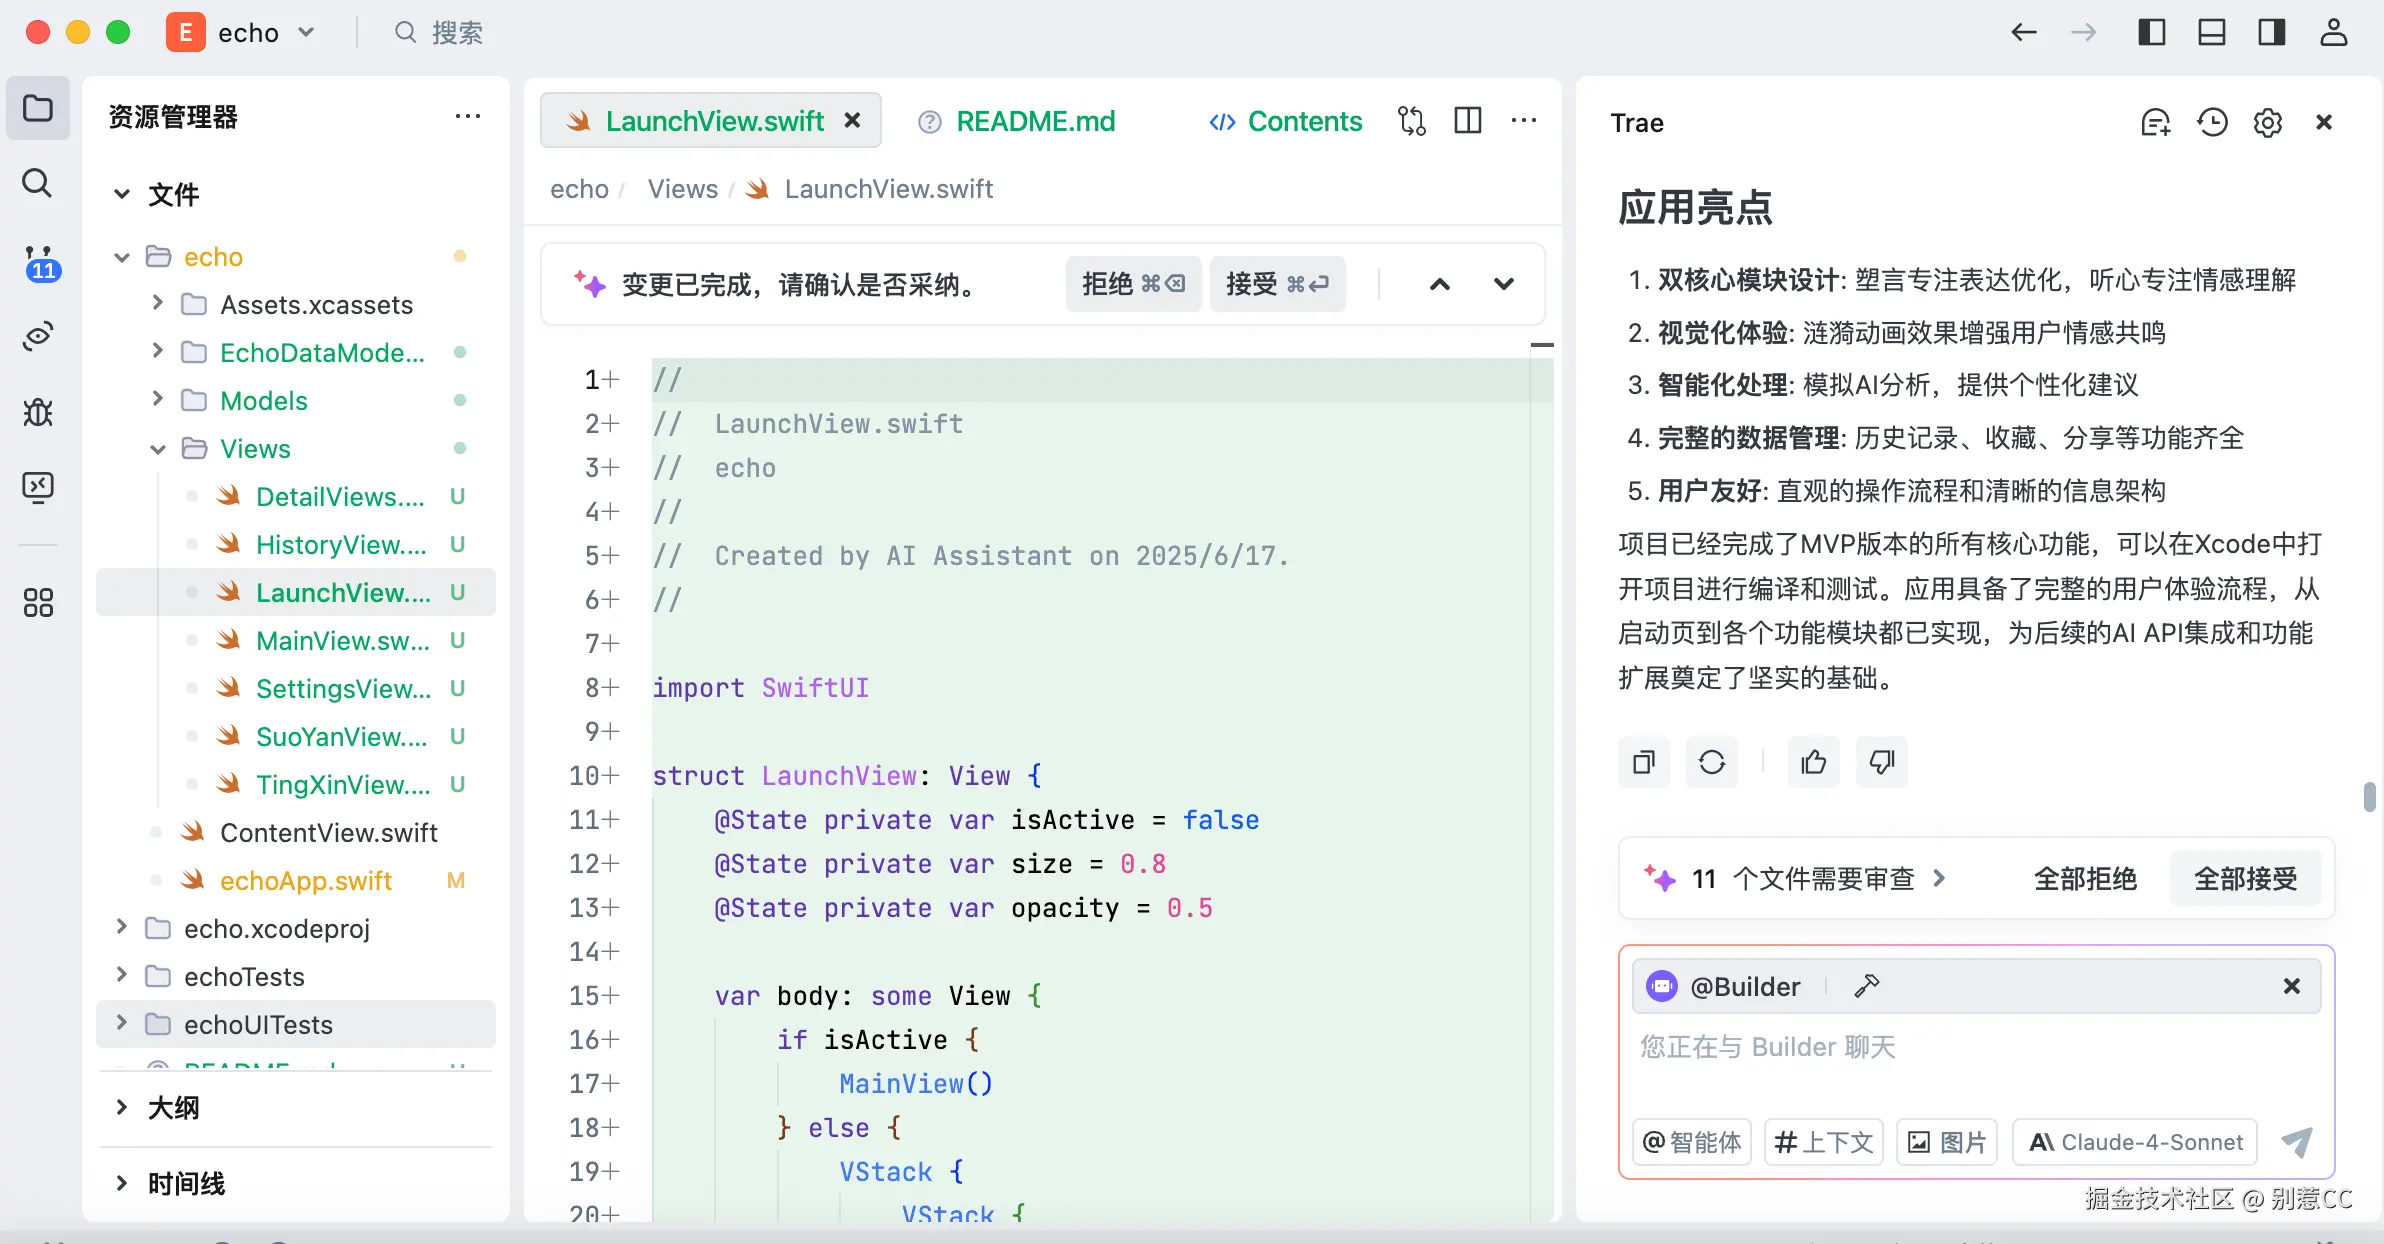Click the chat history clock icon

tap(2212, 122)
